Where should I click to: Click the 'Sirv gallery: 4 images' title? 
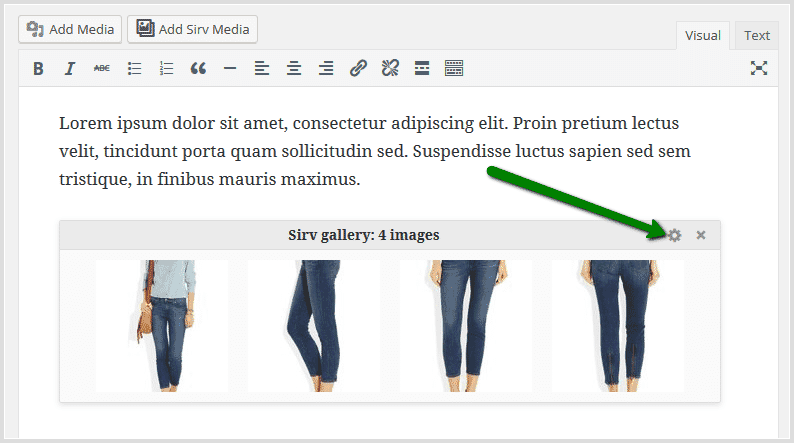364,235
